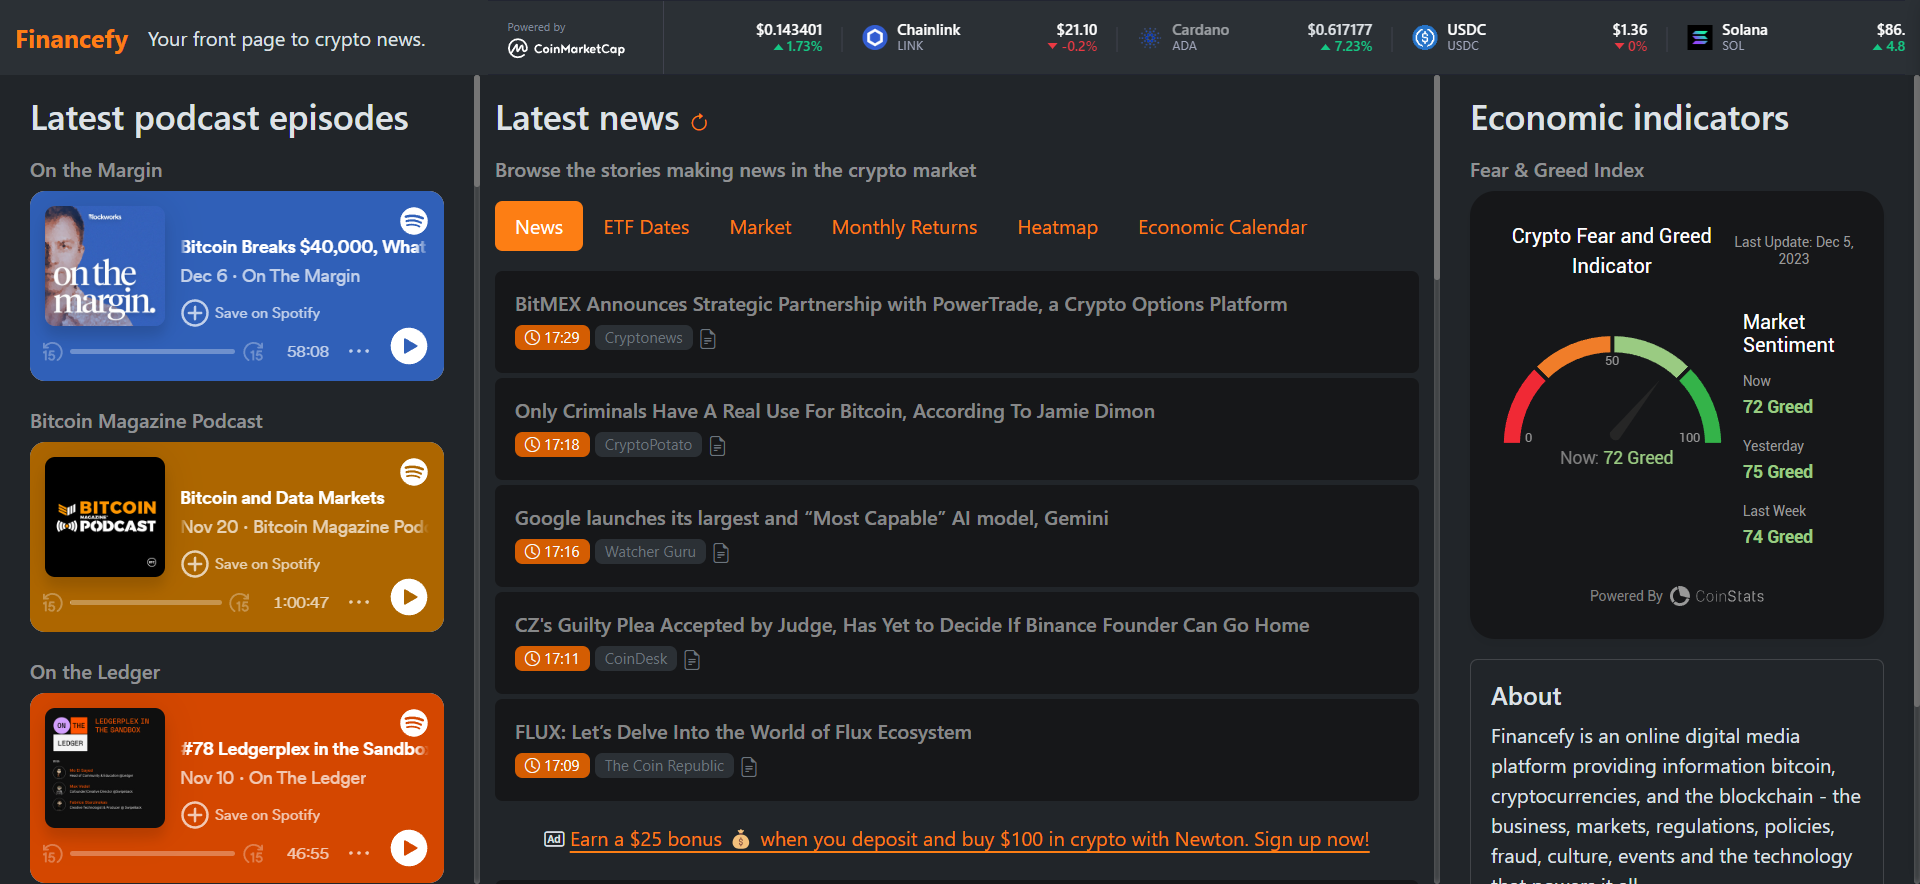Open the Heatmap tab
Image resolution: width=1920 pixels, height=884 pixels.
[1057, 227]
